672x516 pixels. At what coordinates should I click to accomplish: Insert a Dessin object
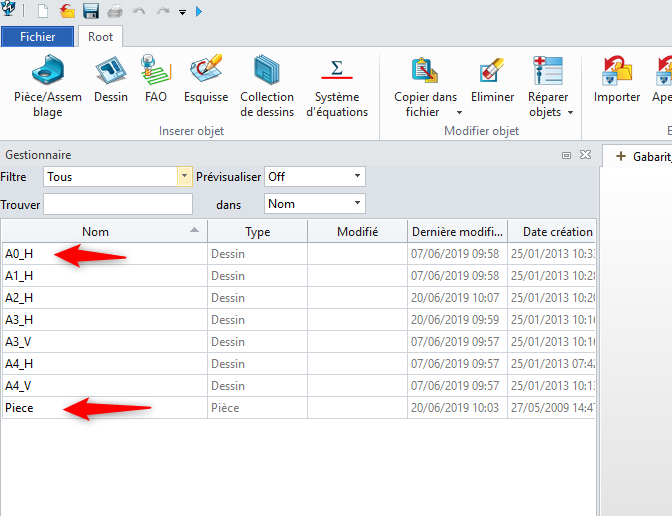[111, 79]
